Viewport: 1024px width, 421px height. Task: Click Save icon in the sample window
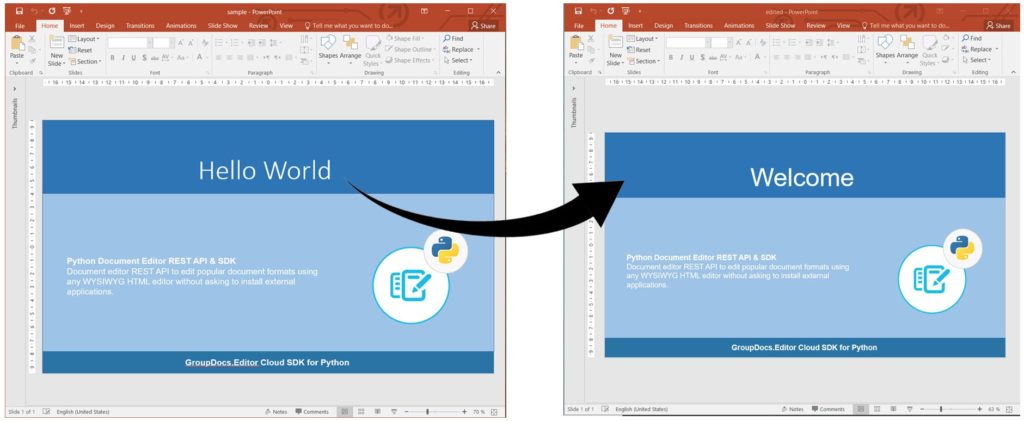coord(19,11)
